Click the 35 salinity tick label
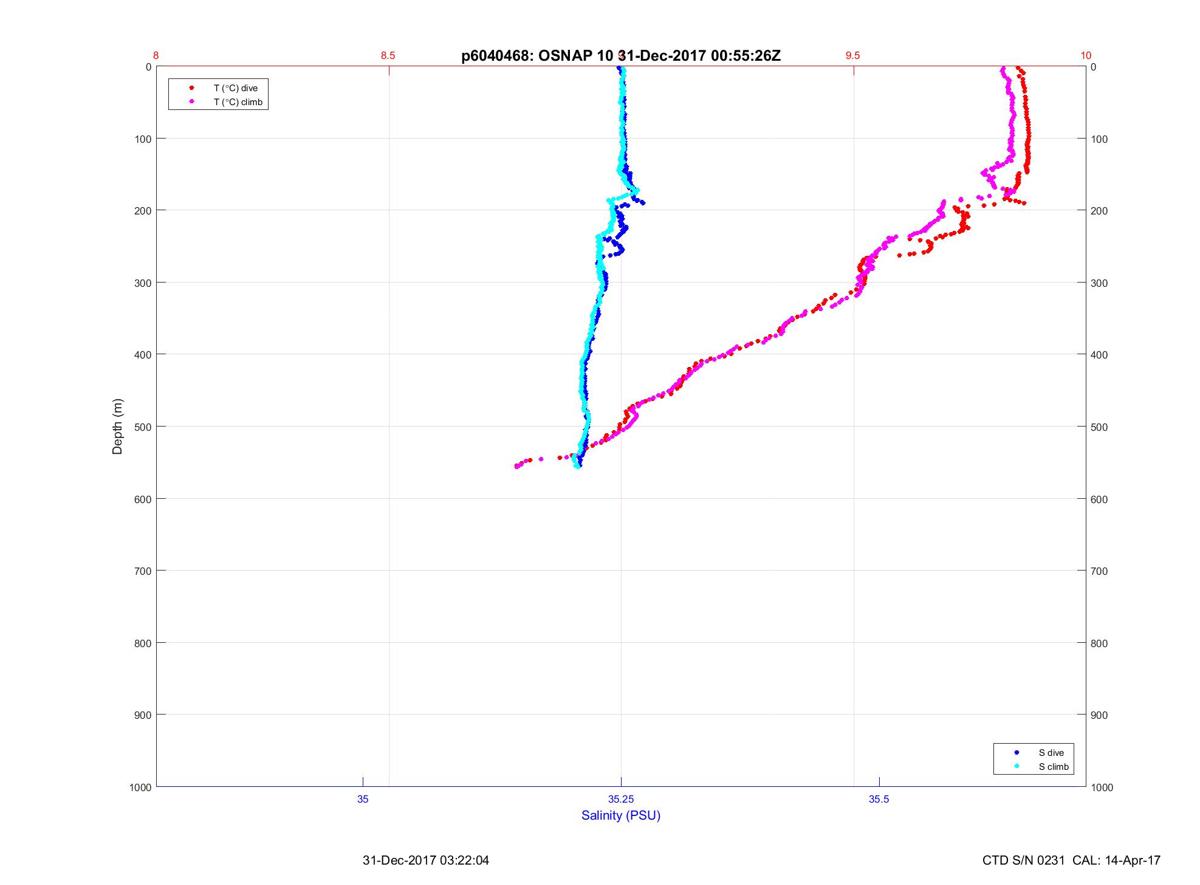Screen dimensions: 1200x885 point(363,799)
